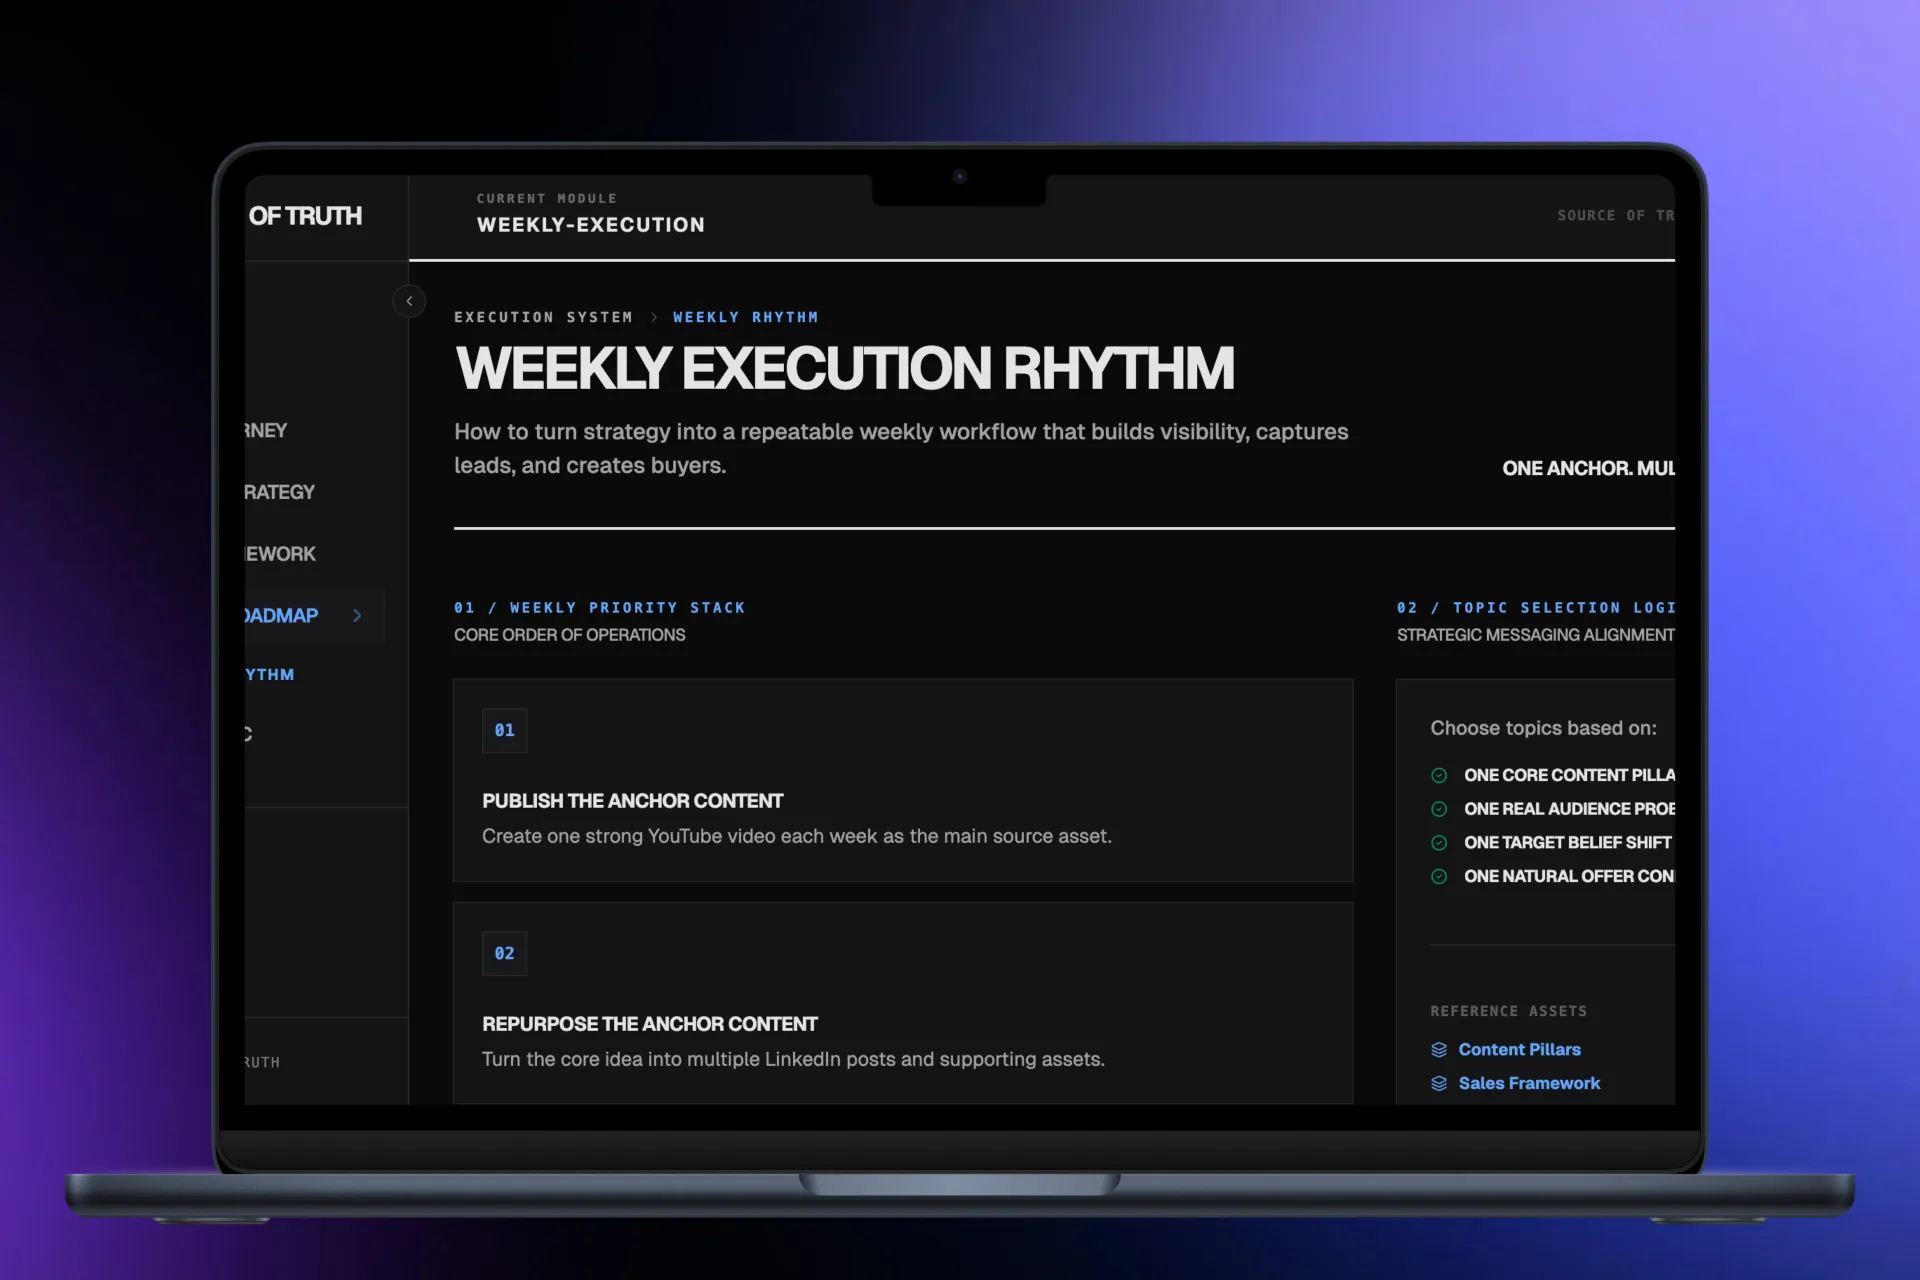The width and height of the screenshot is (1920, 1280).
Task: Go to Execution System breadcrumb
Action: [x=543, y=317]
